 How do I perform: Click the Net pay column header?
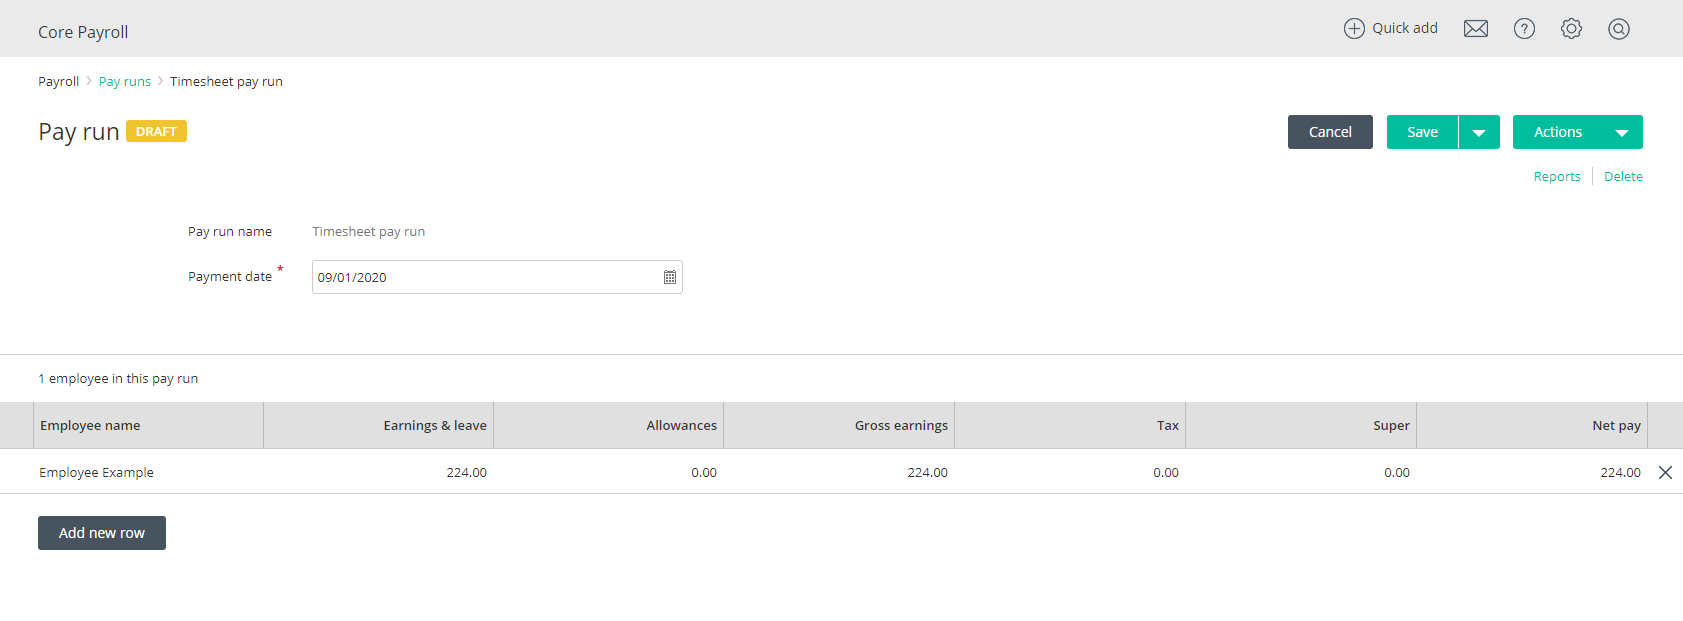[1532, 425]
